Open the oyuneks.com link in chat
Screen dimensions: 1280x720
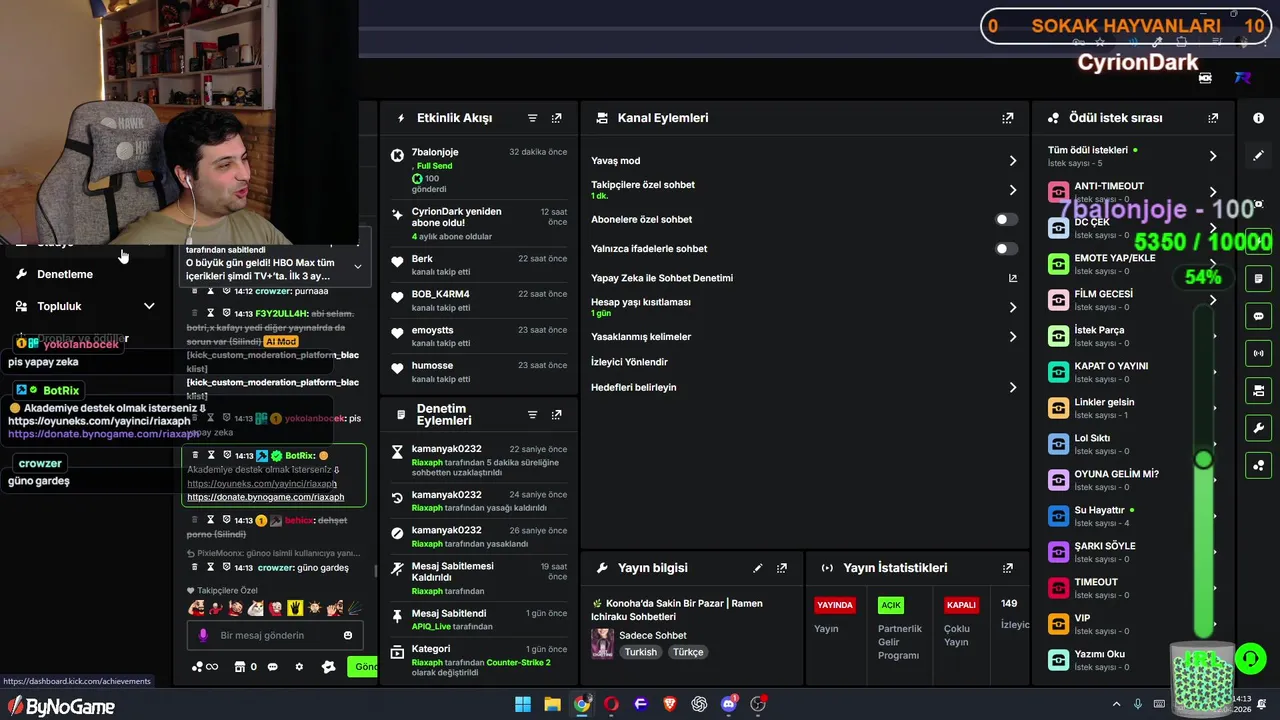[x=262, y=484]
